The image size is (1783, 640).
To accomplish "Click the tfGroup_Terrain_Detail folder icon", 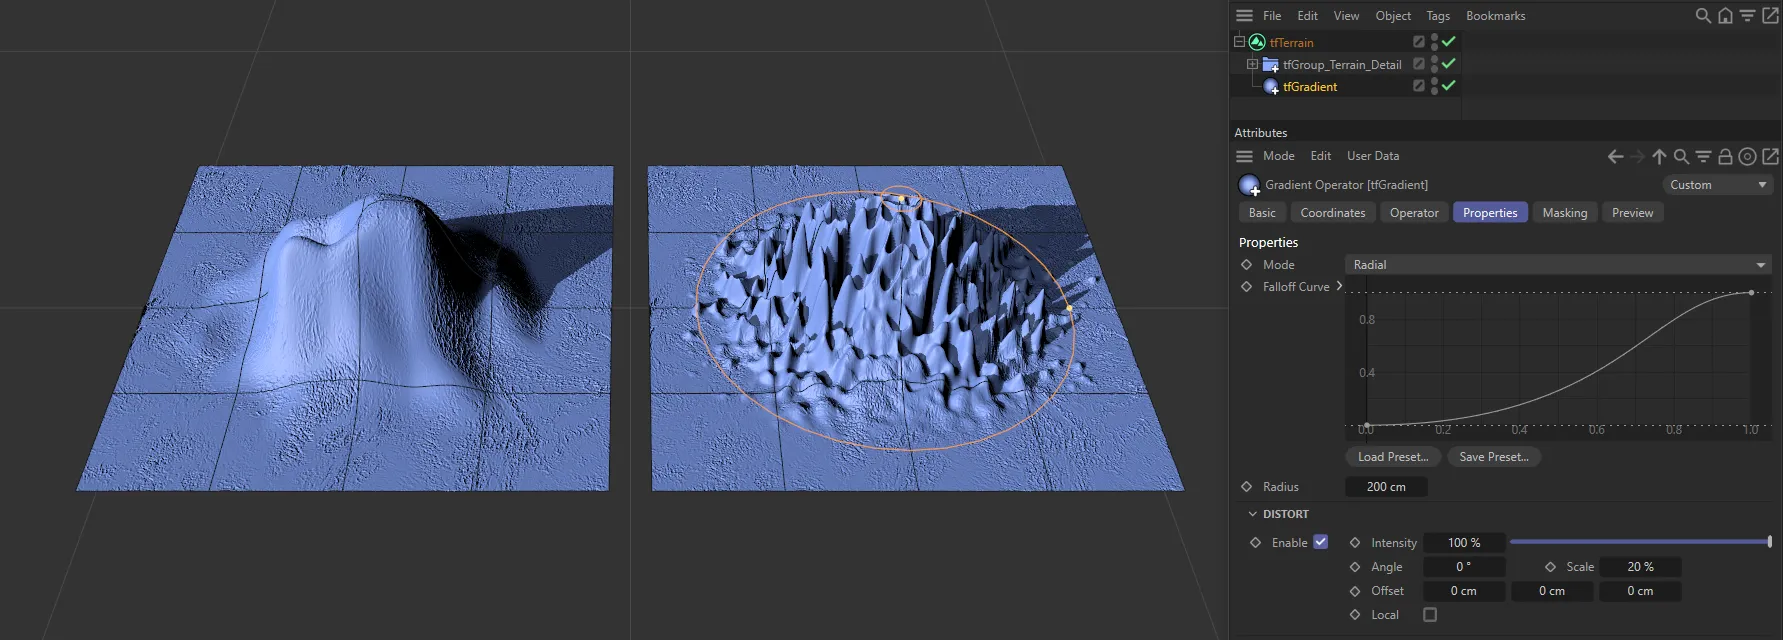I will coord(1271,65).
